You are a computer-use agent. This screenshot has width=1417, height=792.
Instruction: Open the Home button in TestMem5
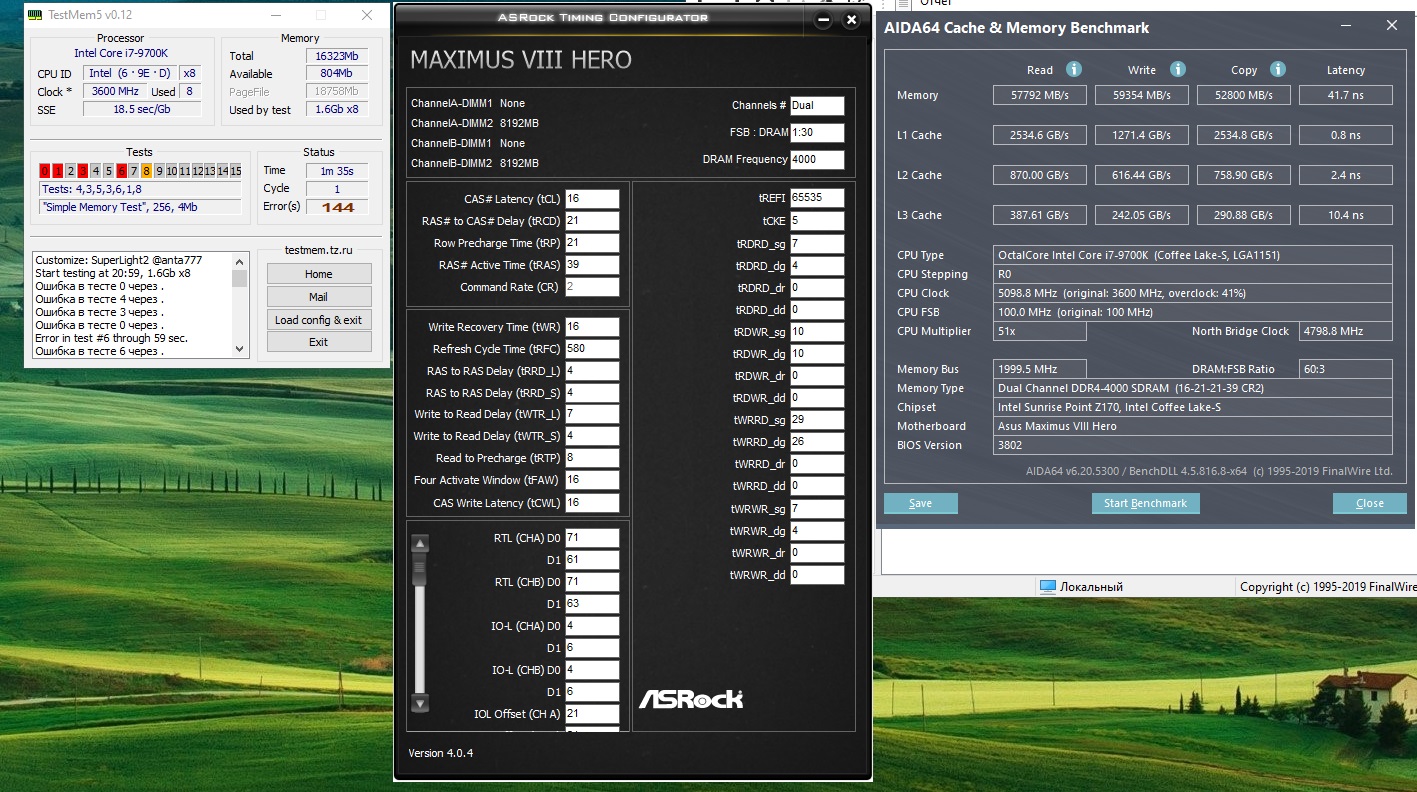[319, 274]
